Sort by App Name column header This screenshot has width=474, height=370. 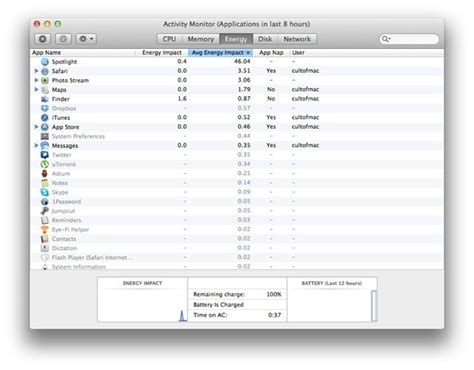click(83, 53)
